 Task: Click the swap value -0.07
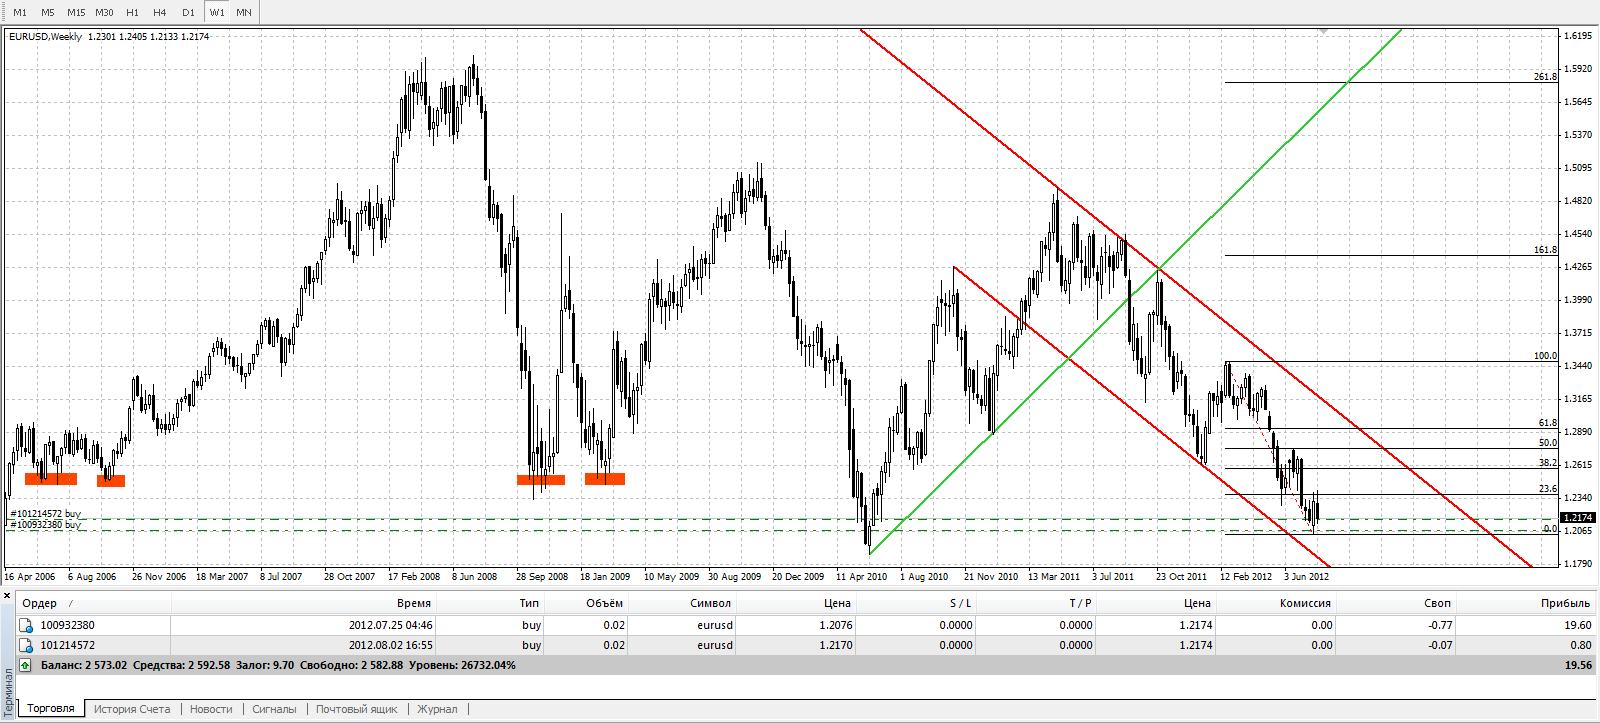tap(1440, 645)
